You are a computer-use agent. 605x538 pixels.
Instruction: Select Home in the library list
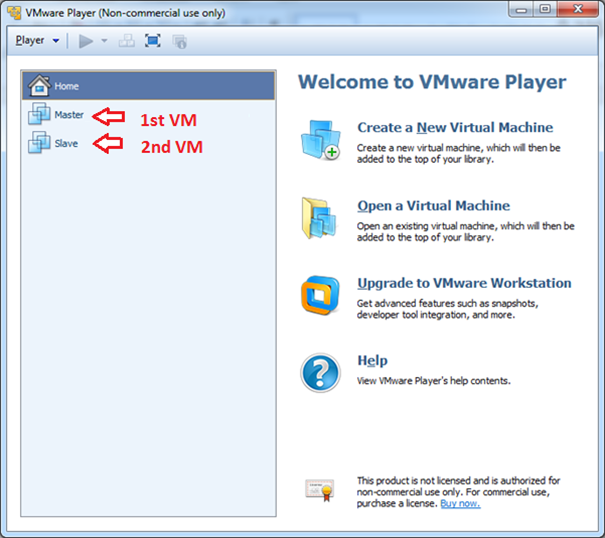[149, 85]
